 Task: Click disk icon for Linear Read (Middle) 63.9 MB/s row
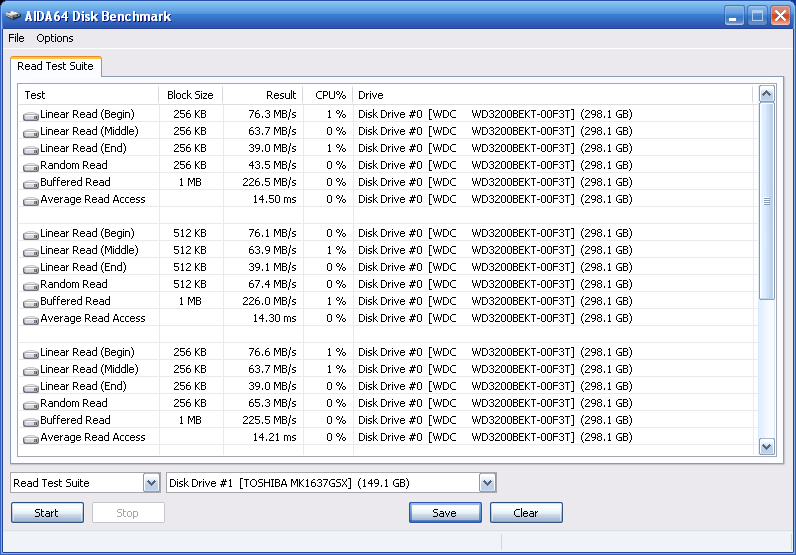(31, 251)
